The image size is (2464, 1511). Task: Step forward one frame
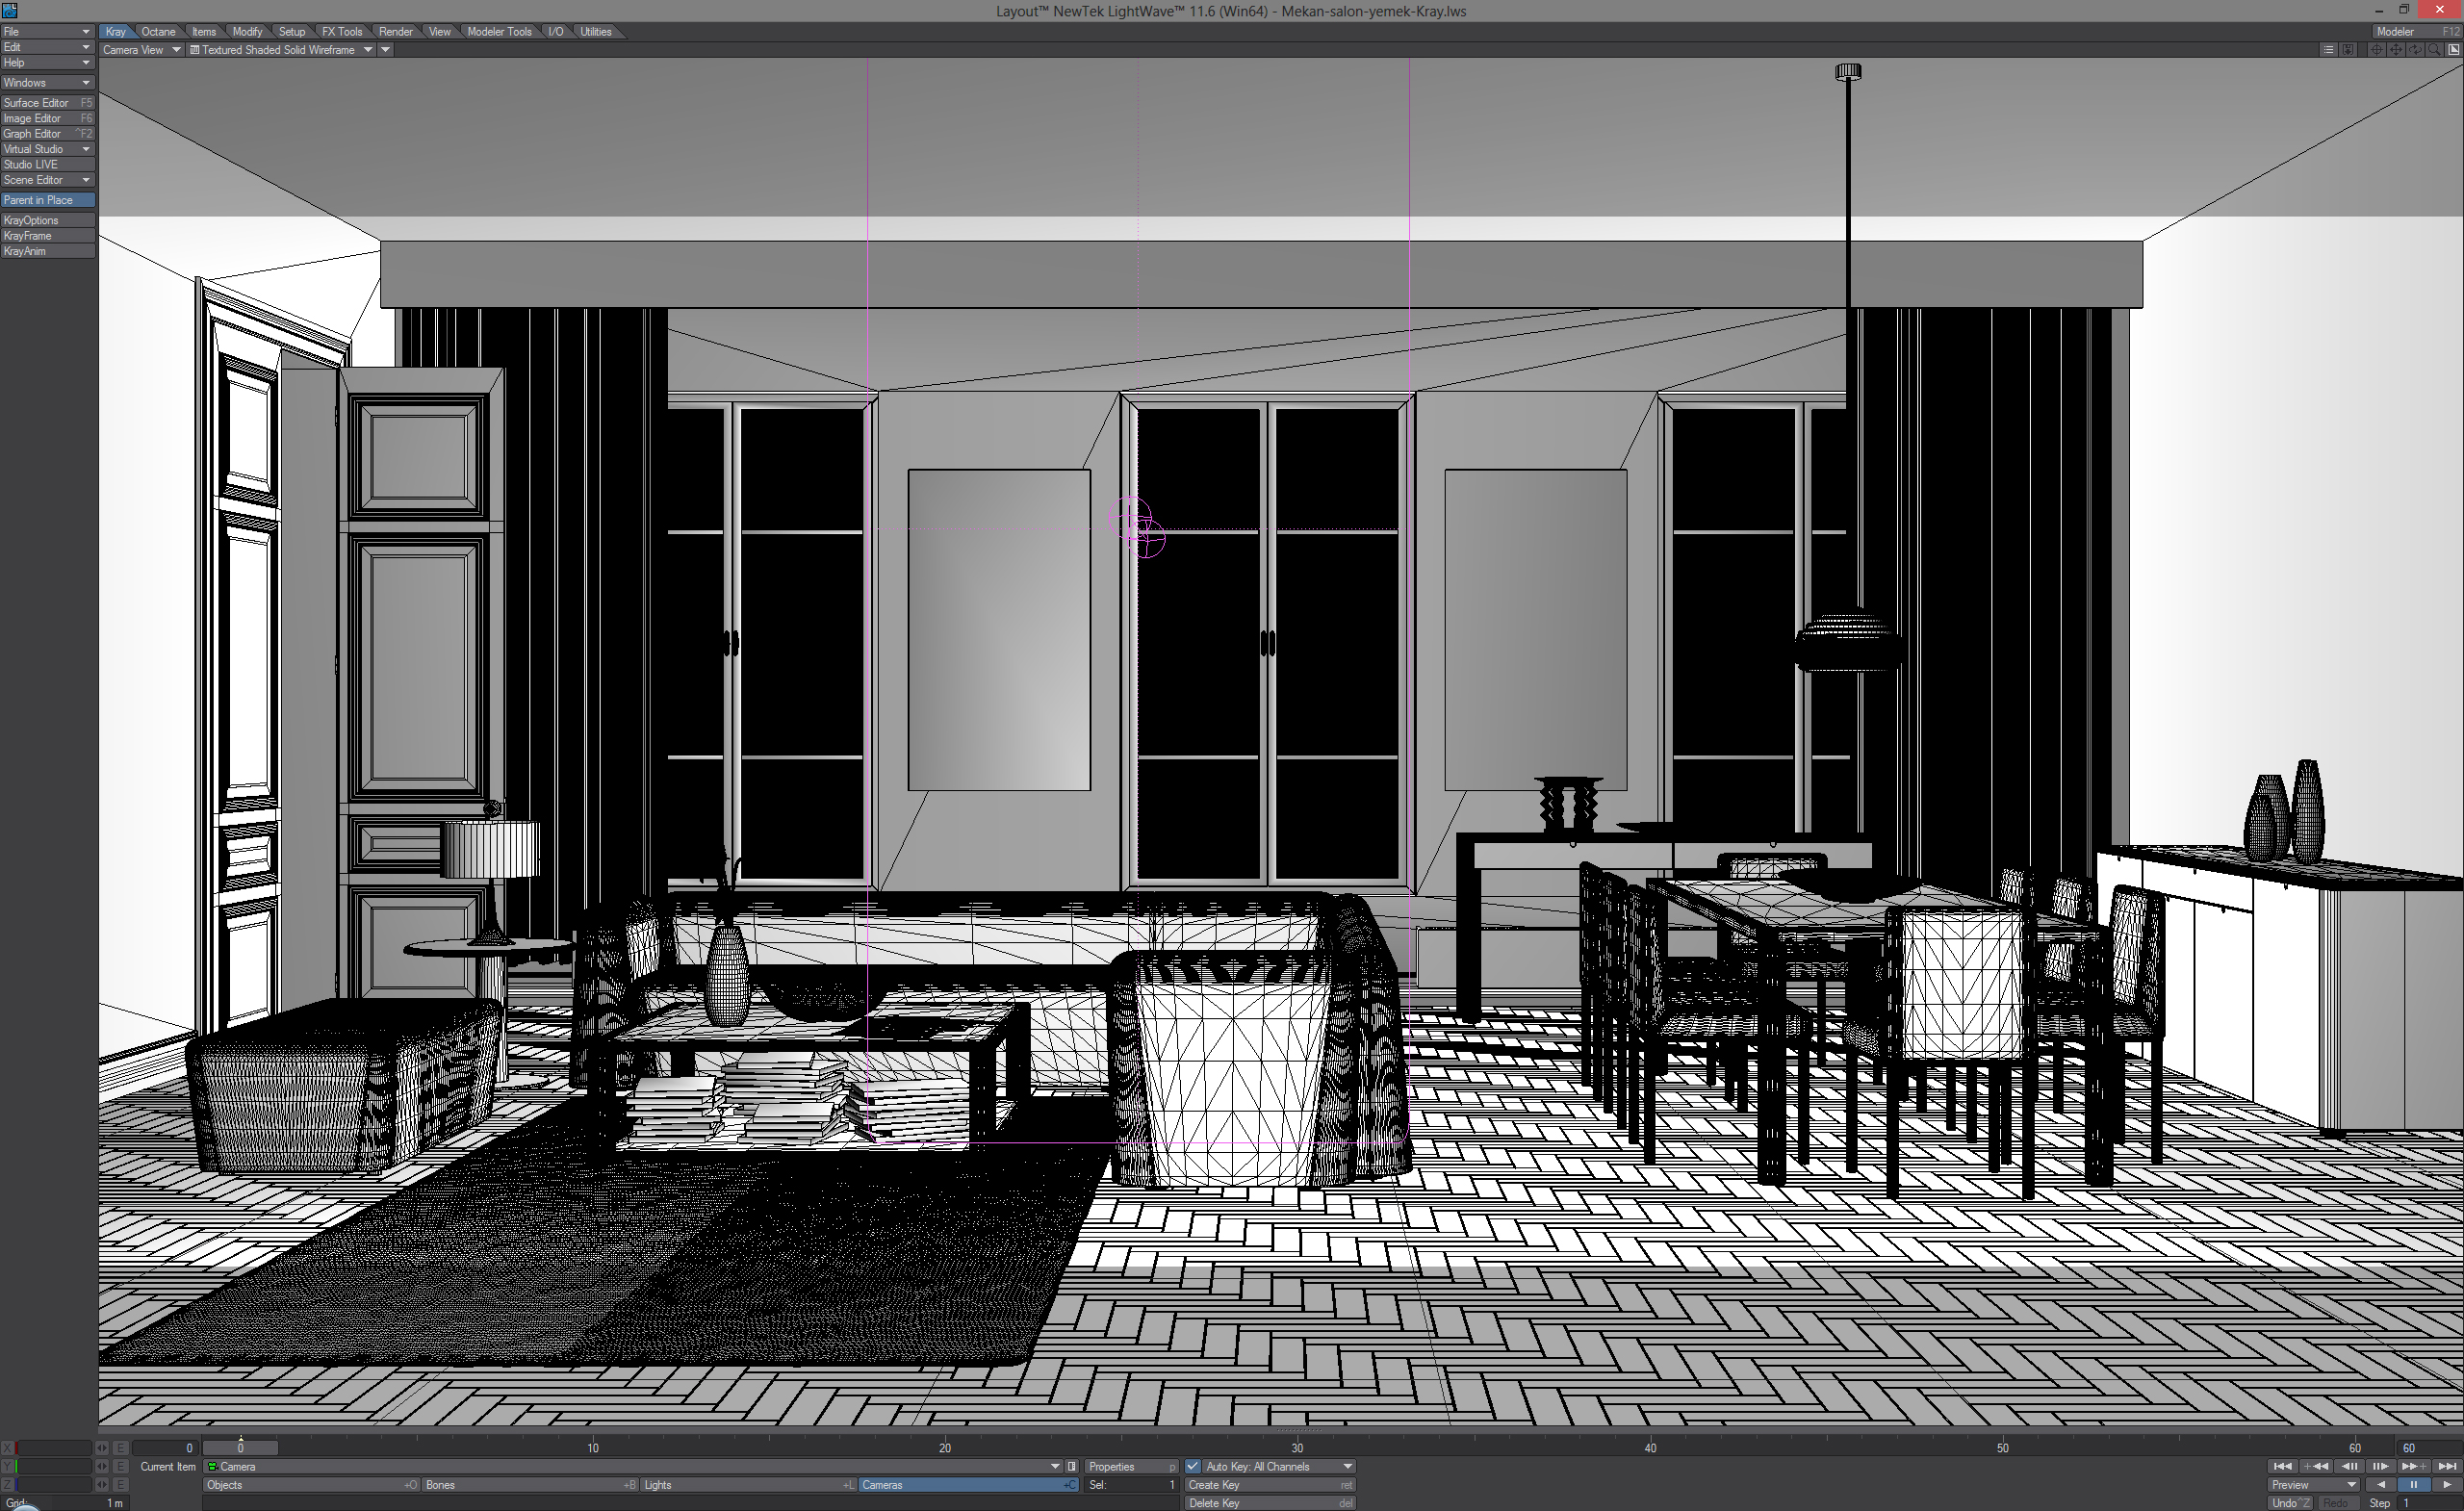click(x=2381, y=1466)
